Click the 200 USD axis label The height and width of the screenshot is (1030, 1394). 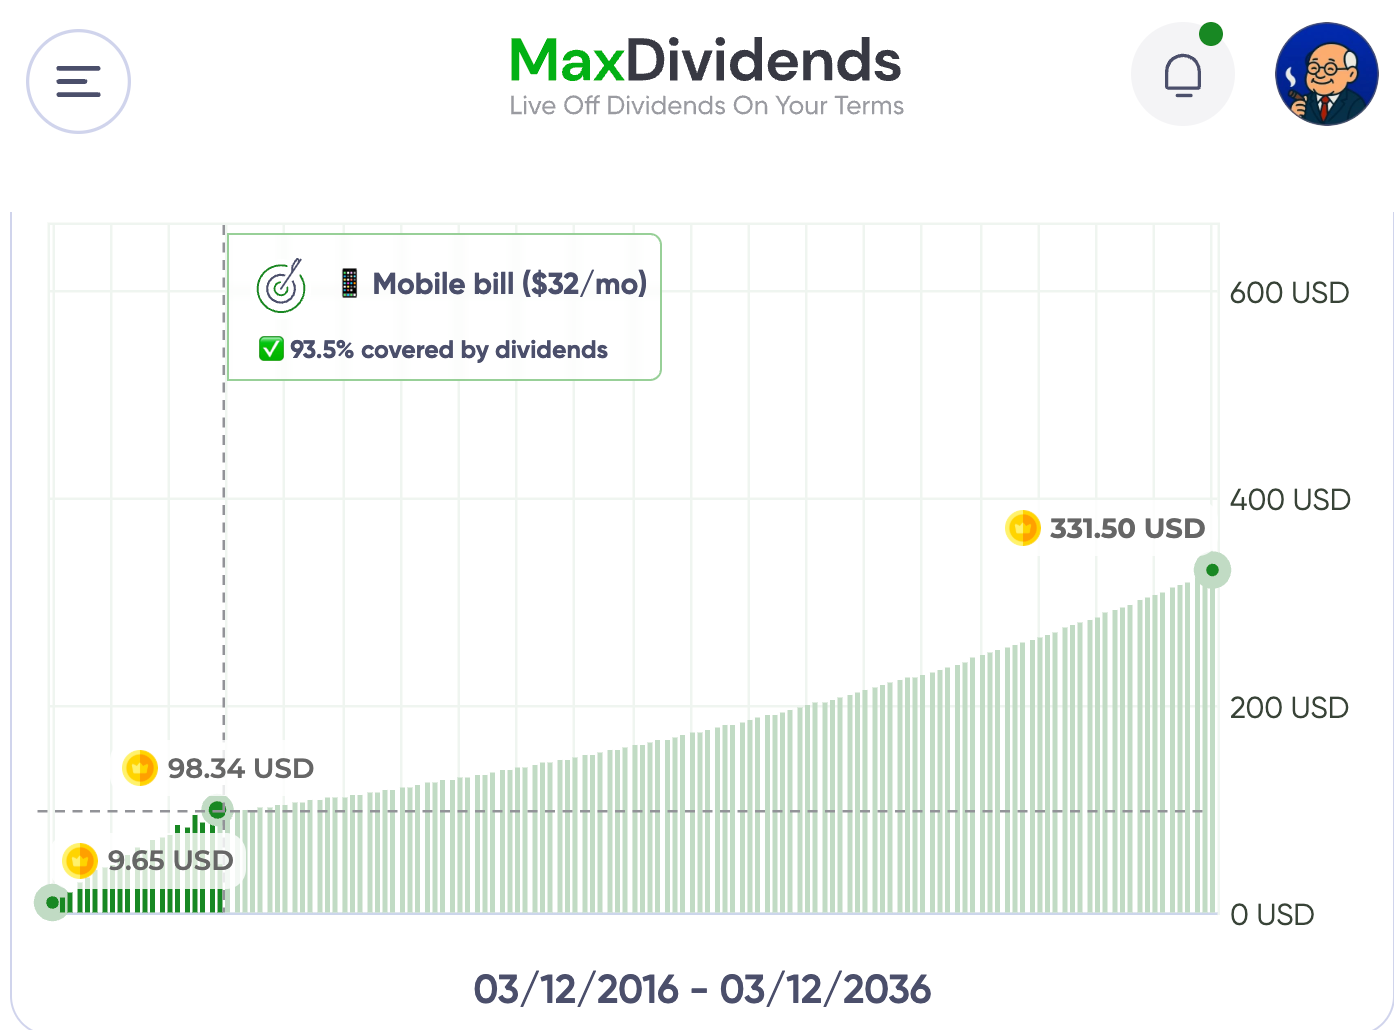(x=1289, y=708)
